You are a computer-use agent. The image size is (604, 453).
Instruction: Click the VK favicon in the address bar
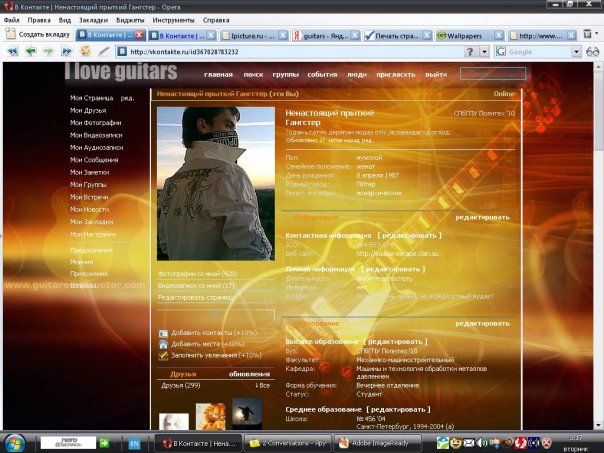pyautogui.click(x=122, y=52)
